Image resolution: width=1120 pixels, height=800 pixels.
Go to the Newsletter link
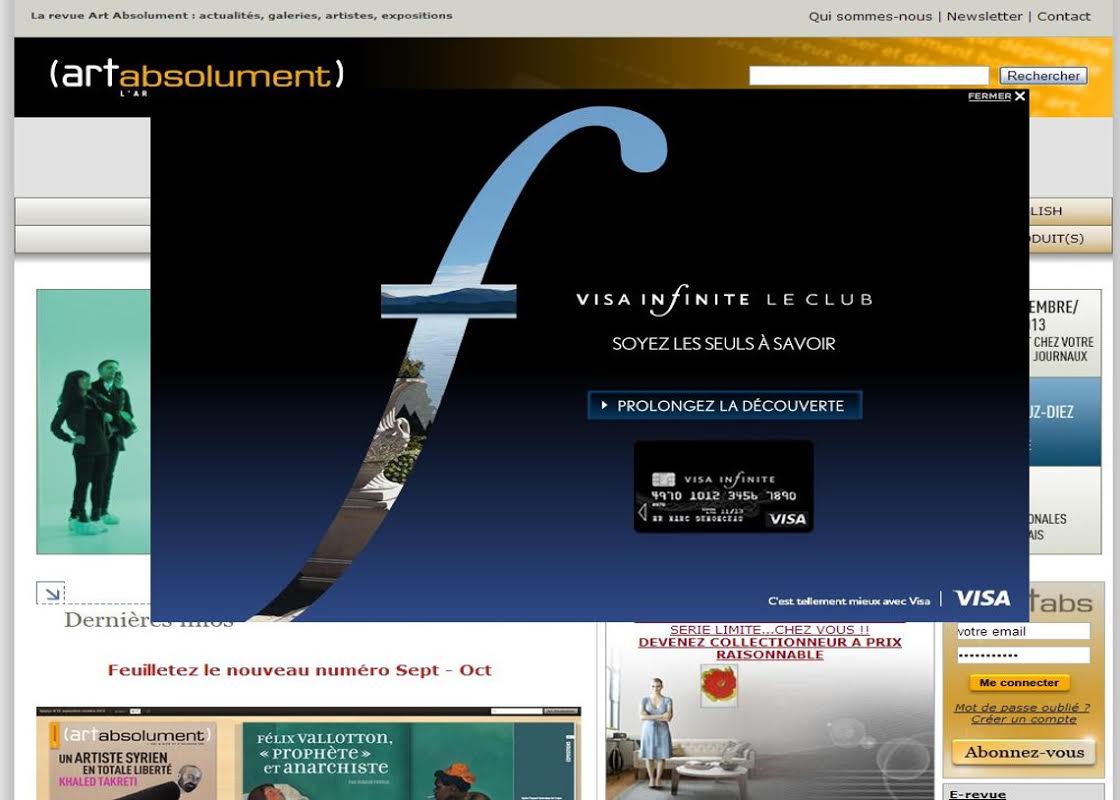click(x=984, y=16)
